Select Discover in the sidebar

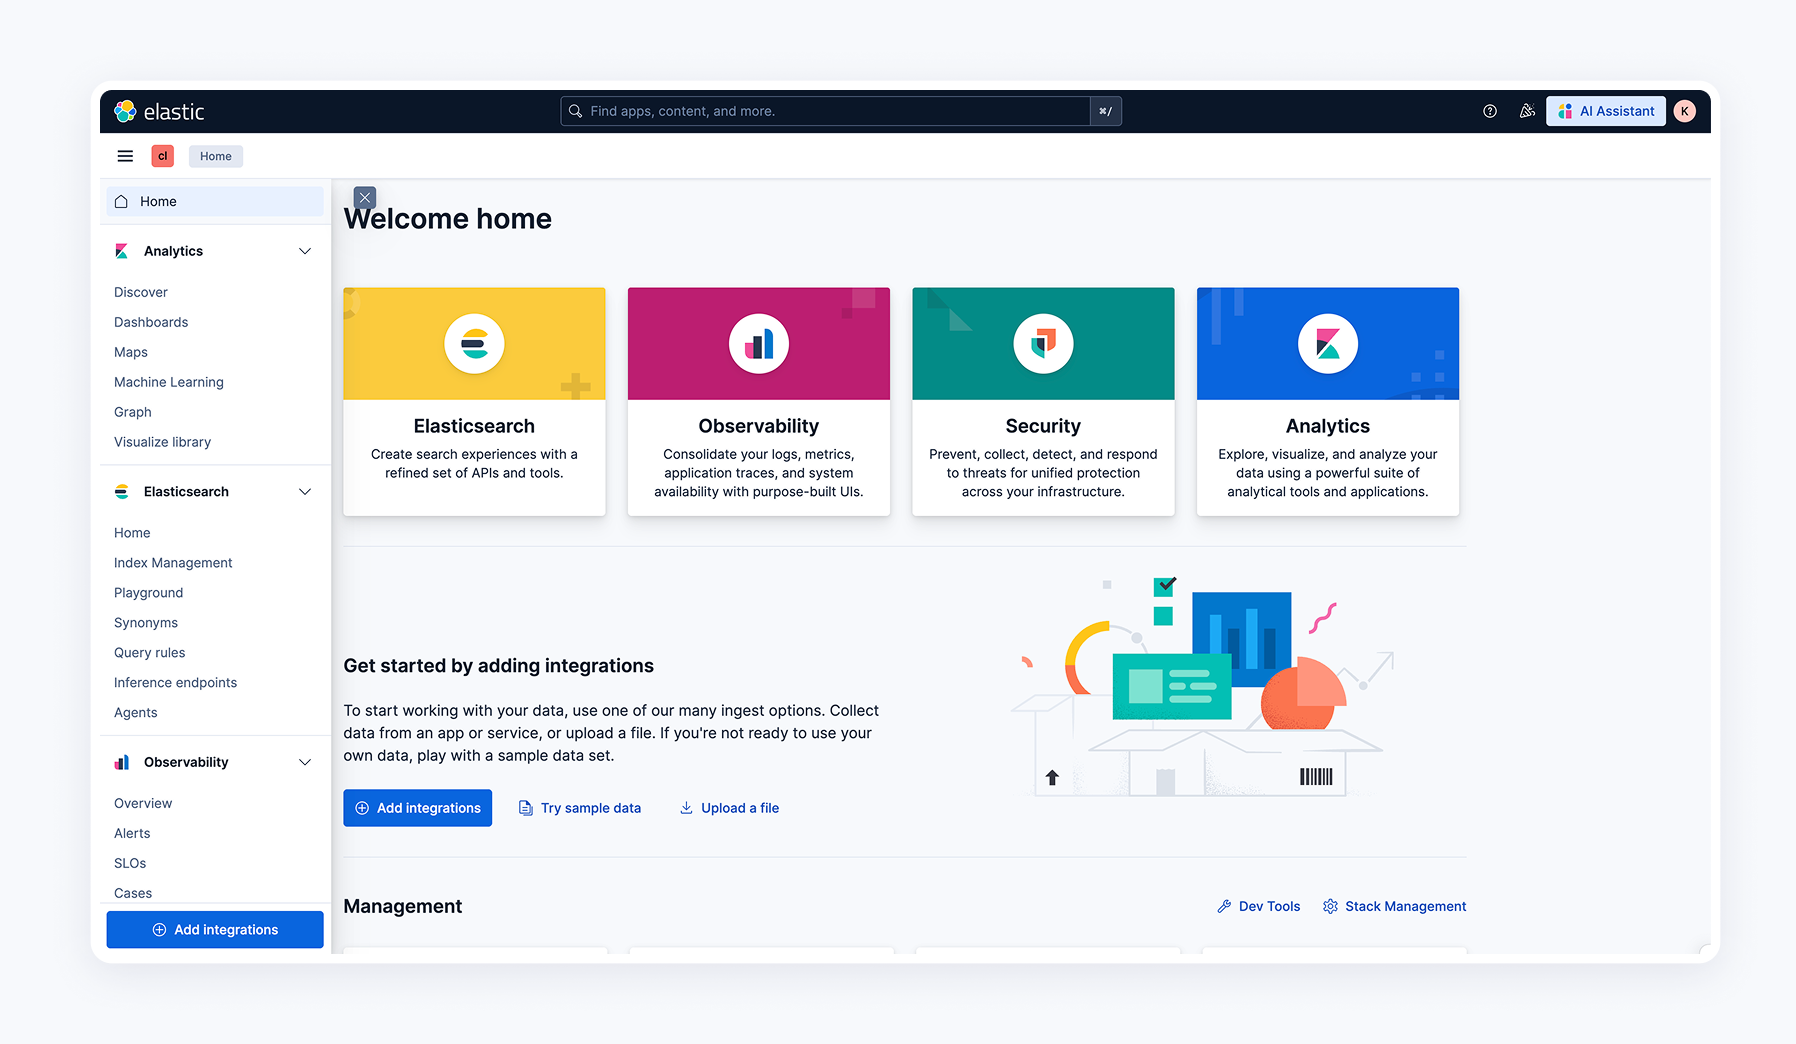pos(141,292)
